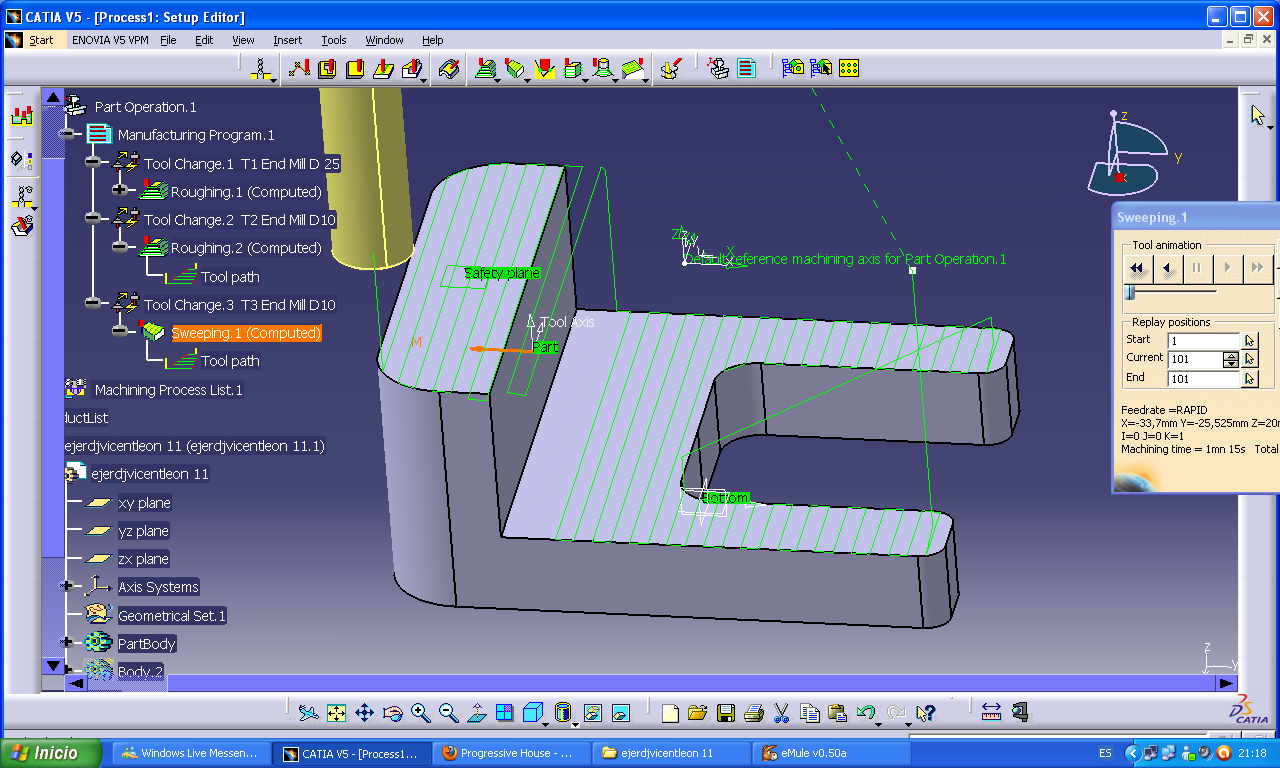1280x768 pixels.
Task: Create a New document icon
Action: (670, 713)
